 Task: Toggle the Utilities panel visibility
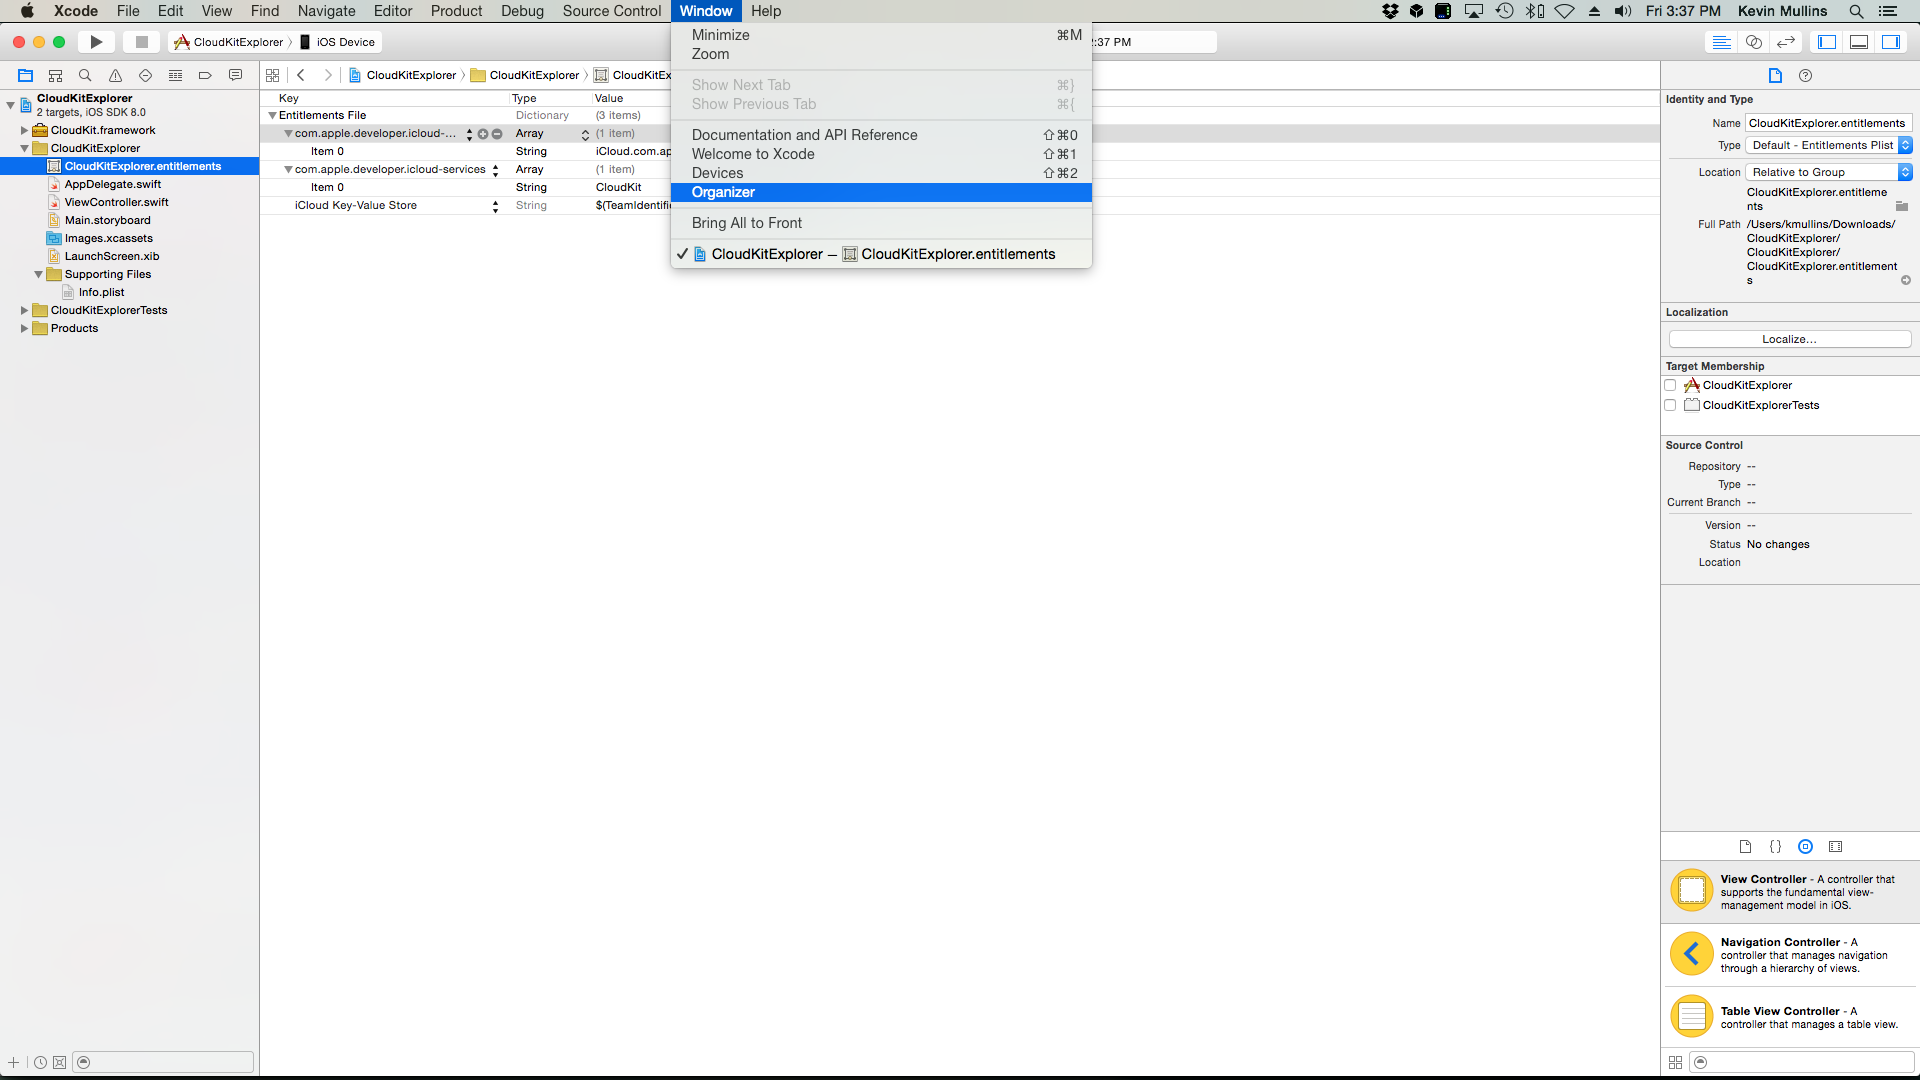[x=1891, y=42]
